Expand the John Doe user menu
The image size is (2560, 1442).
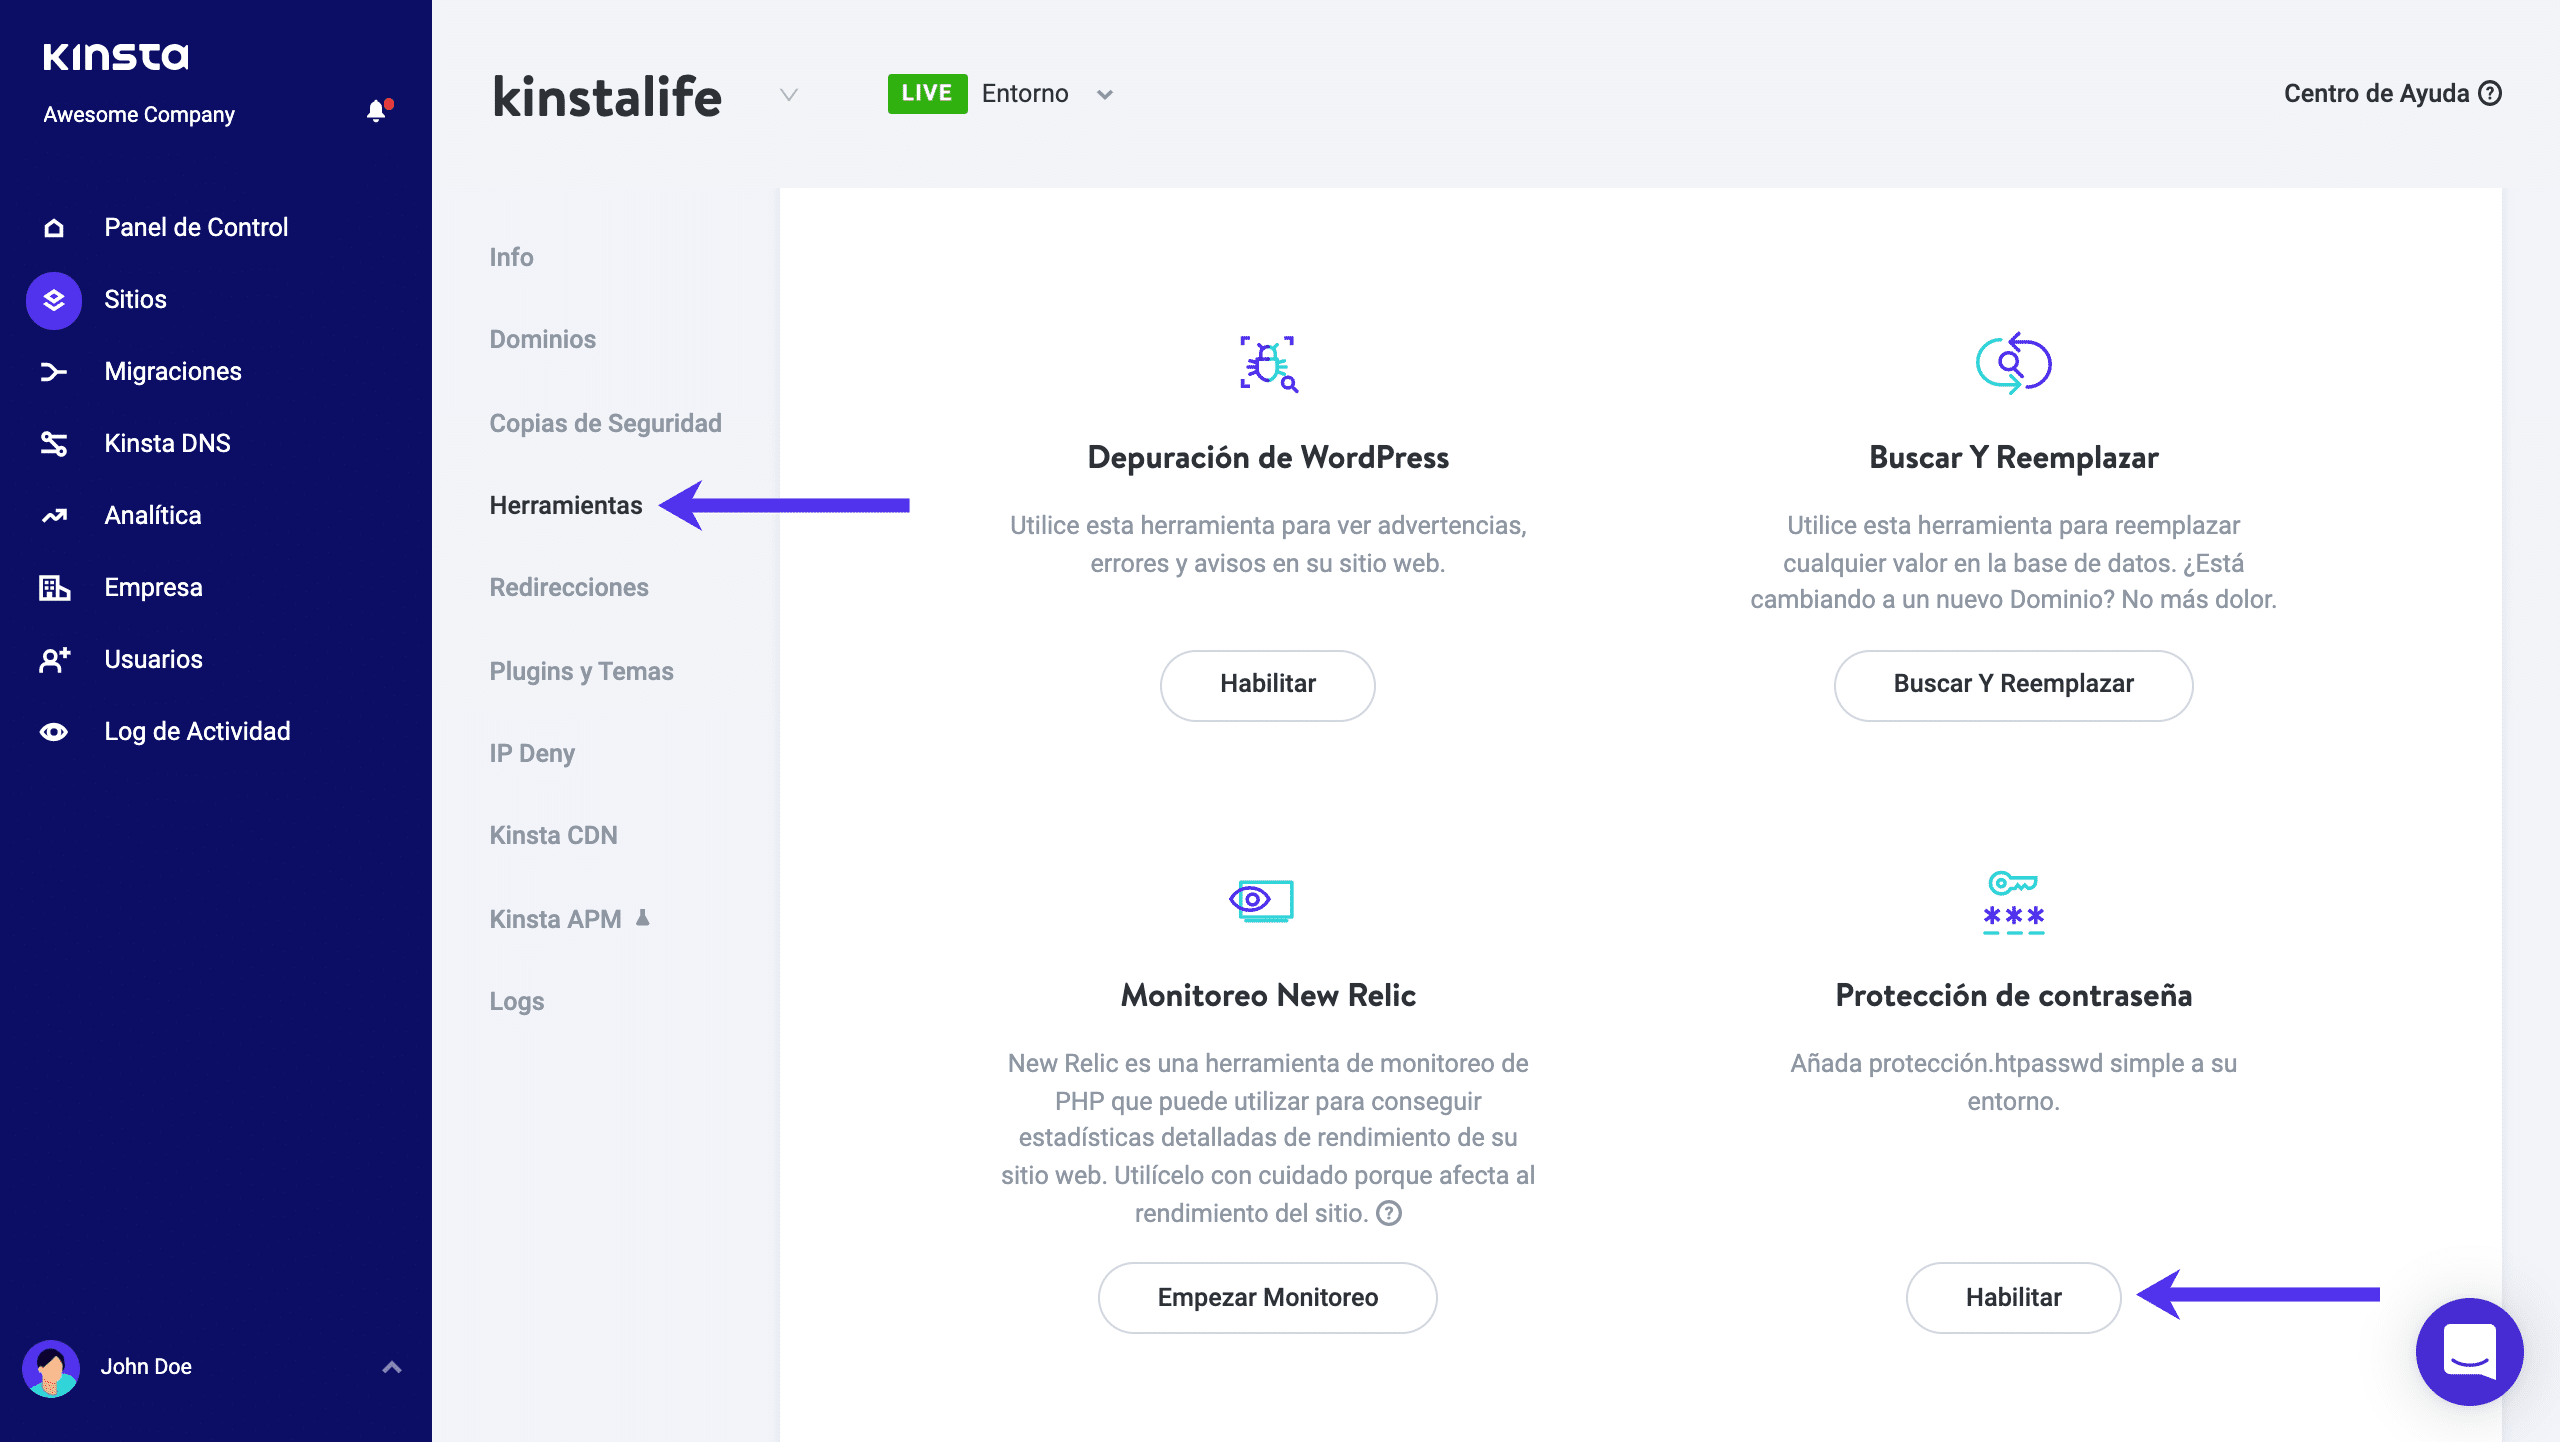(392, 1367)
